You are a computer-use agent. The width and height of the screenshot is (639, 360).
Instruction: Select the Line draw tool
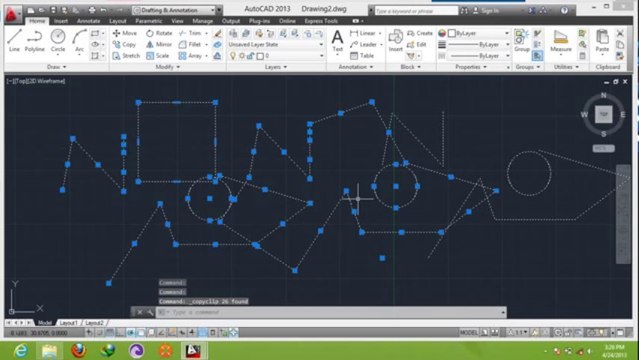point(14,40)
